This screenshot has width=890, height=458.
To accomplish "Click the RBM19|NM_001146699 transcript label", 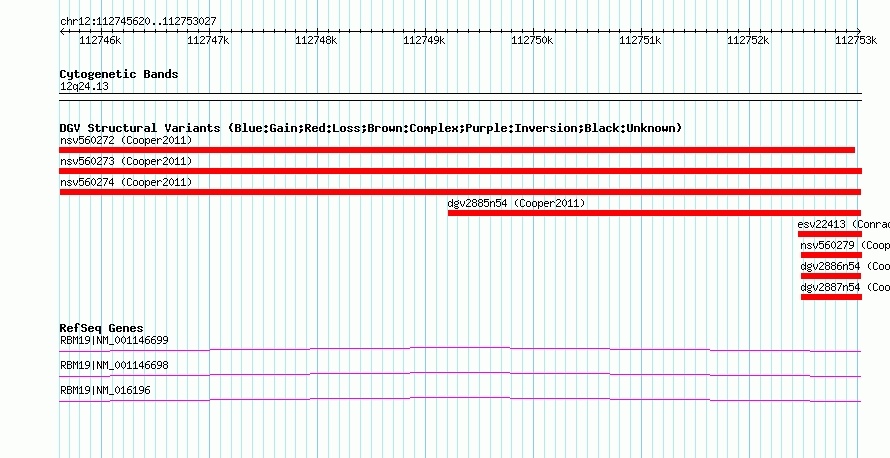I will (114, 341).
